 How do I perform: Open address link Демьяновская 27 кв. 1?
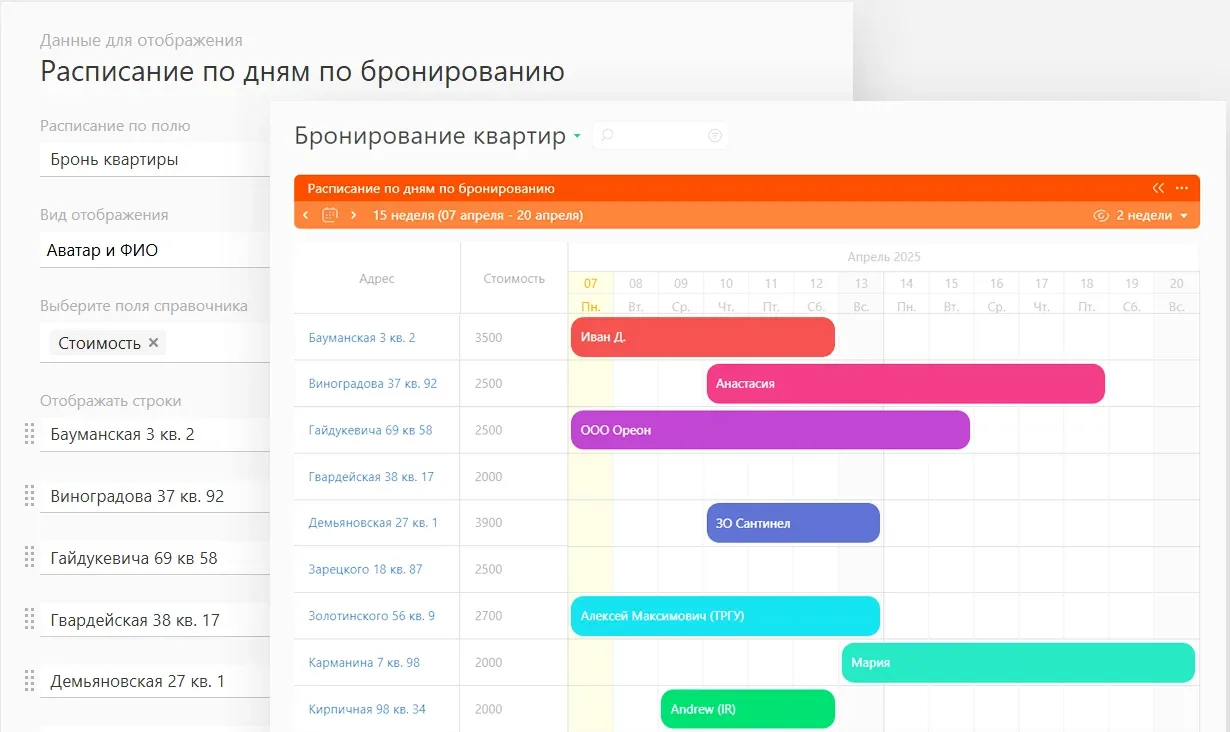point(373,523)
